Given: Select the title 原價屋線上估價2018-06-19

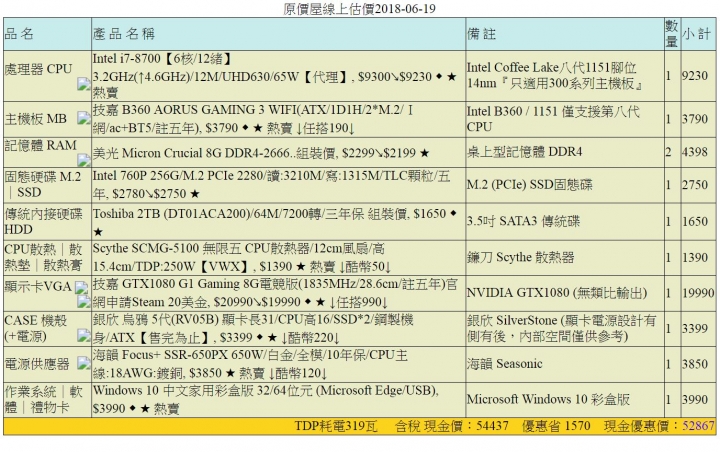Looking at the screenshot, I should point(360,9).
